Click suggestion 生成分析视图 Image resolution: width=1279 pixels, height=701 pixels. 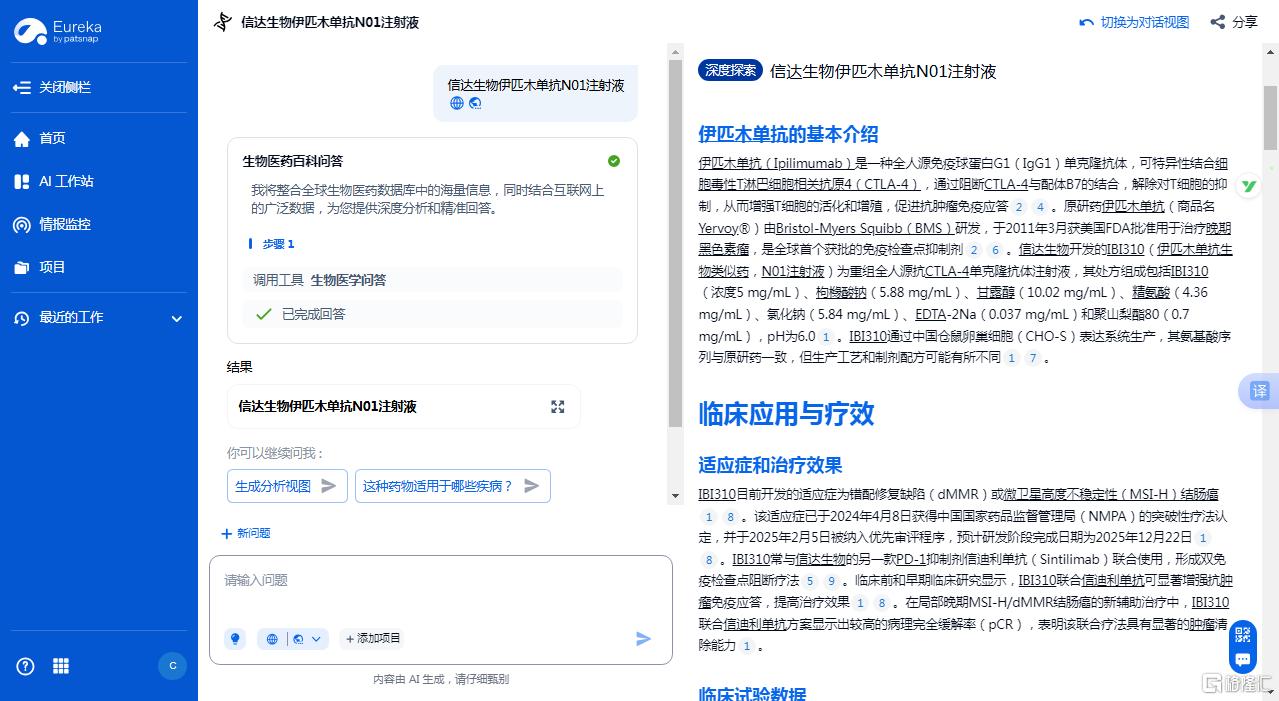[287, 486]
